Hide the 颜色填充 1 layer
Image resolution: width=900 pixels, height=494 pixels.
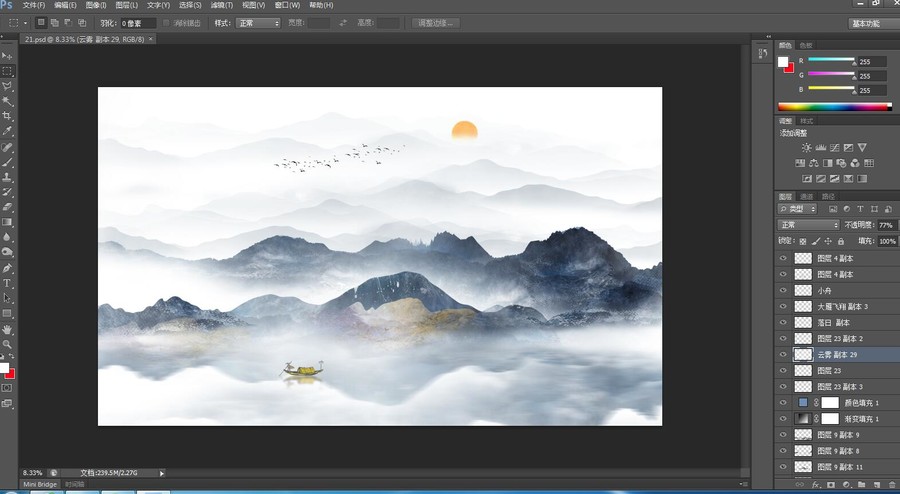tap(783, 403)
